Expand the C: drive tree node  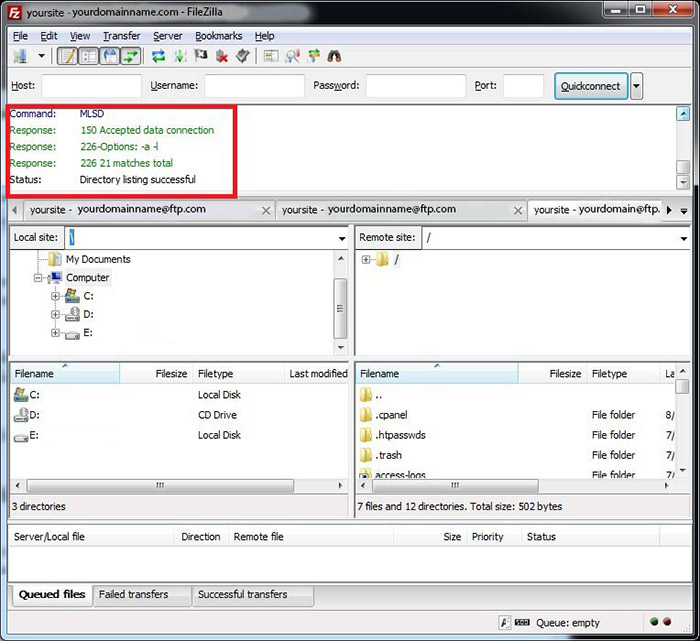55,296
